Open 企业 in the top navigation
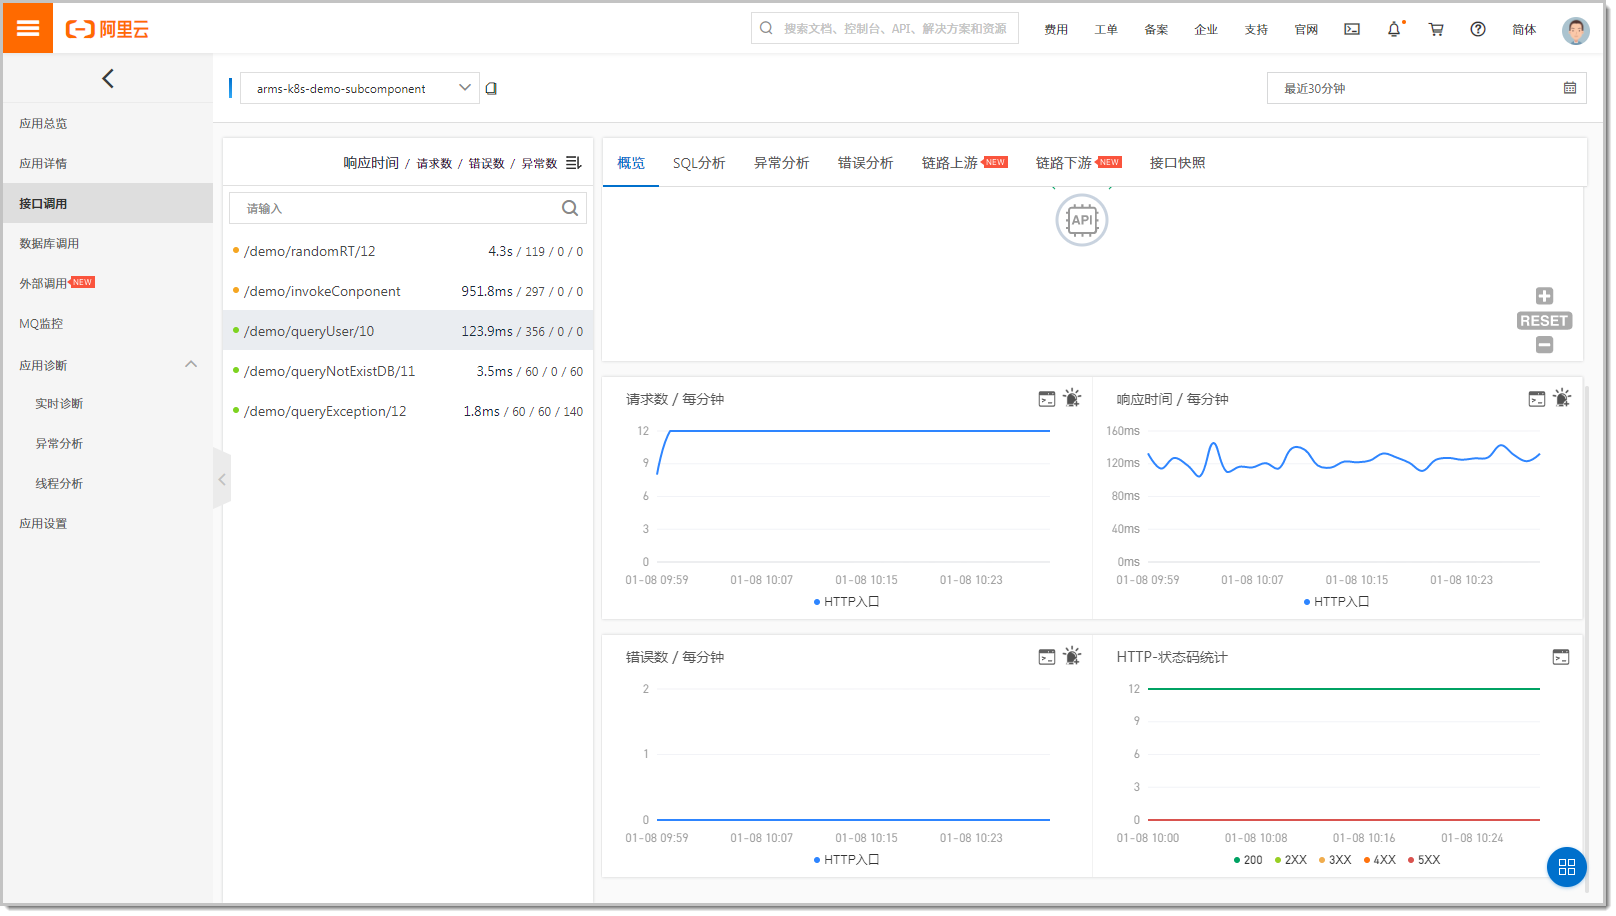This screenshot has width=1616, height=916. pos(1206,30)
